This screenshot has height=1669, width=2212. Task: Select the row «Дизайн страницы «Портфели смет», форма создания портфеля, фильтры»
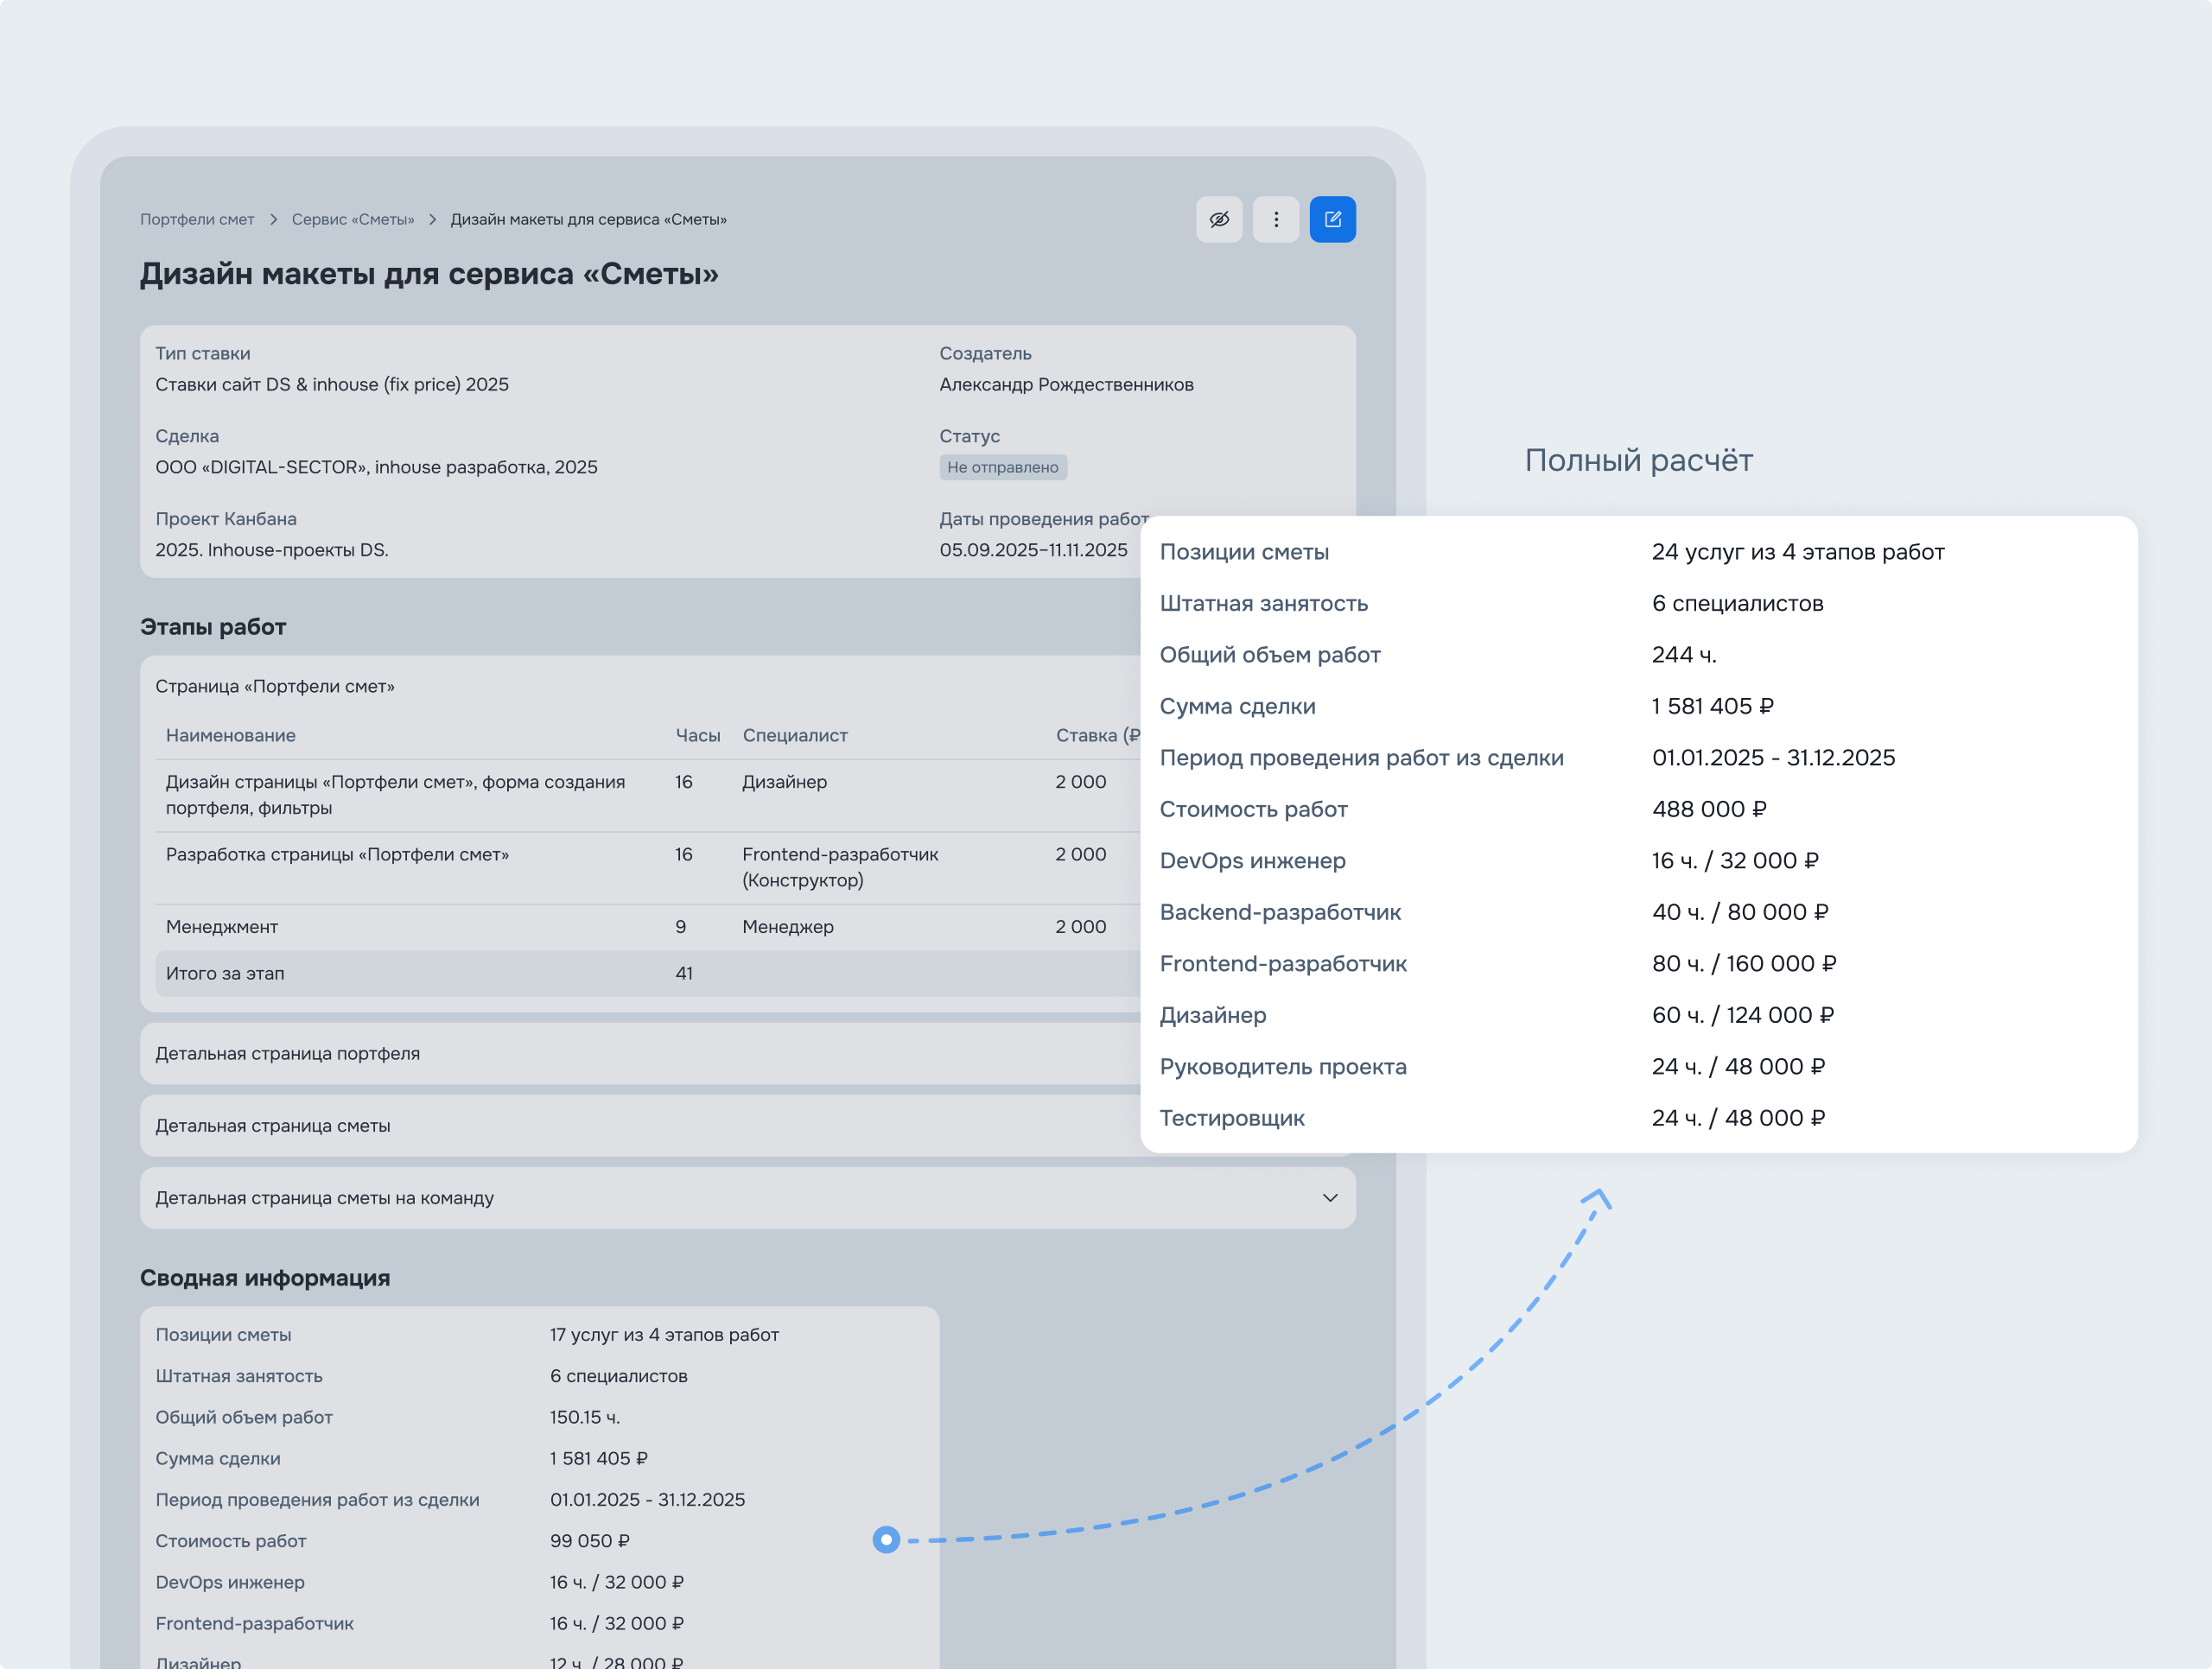click(x=396, y=795)
